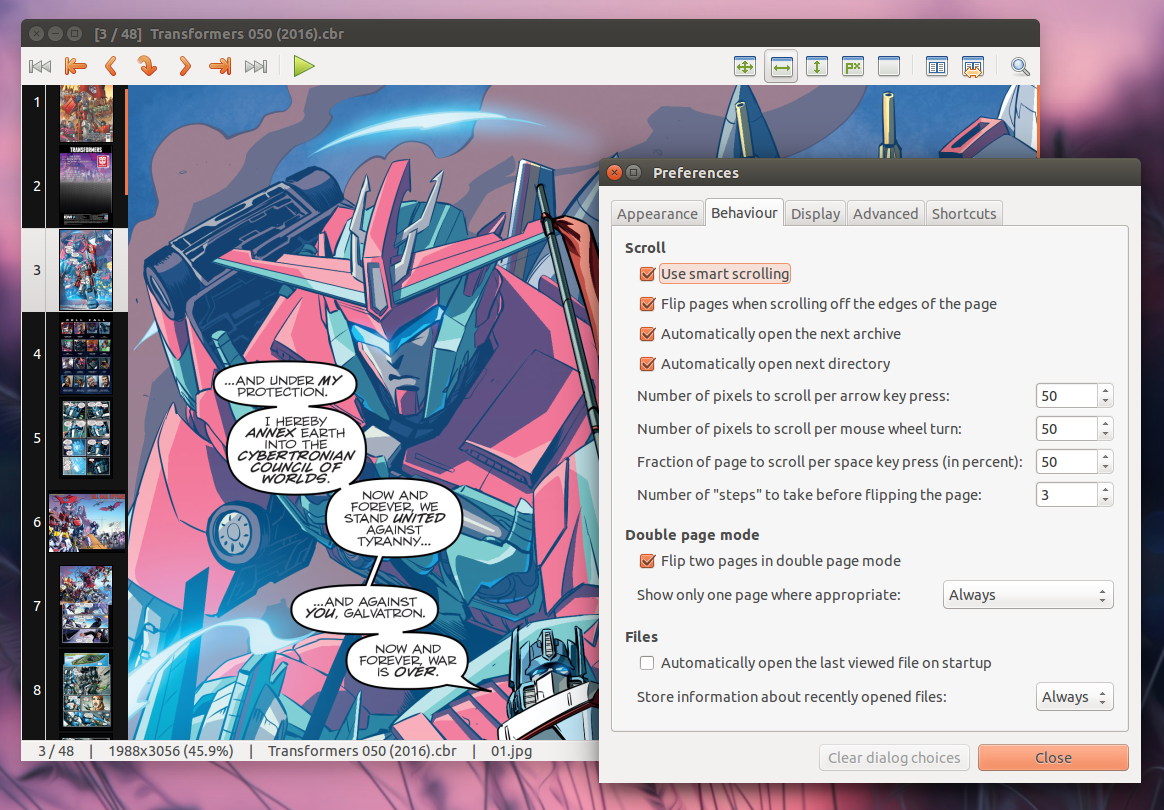The width and height of the screenshot is (1164, 810).
Task: Click '1988x3056 (45.9%)' in status bar
Action: point(171,751)
